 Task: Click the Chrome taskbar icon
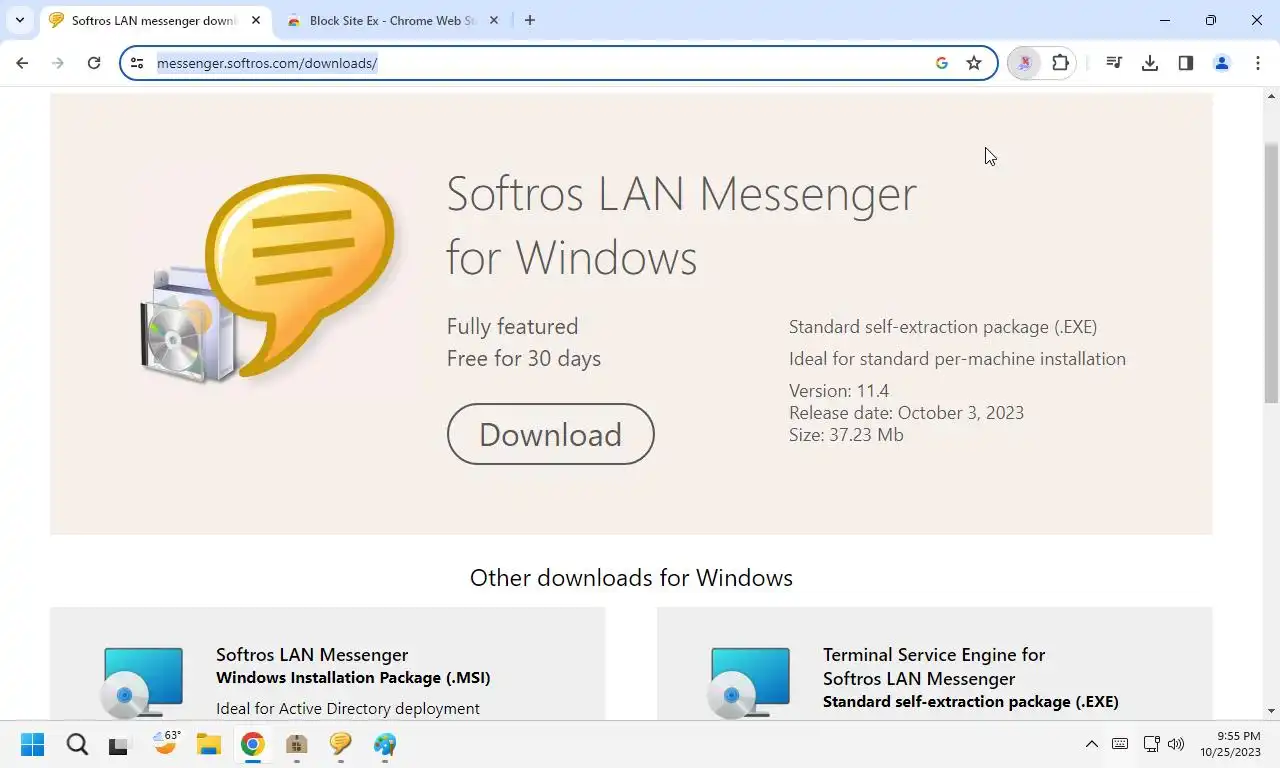[x=252, y=744]
